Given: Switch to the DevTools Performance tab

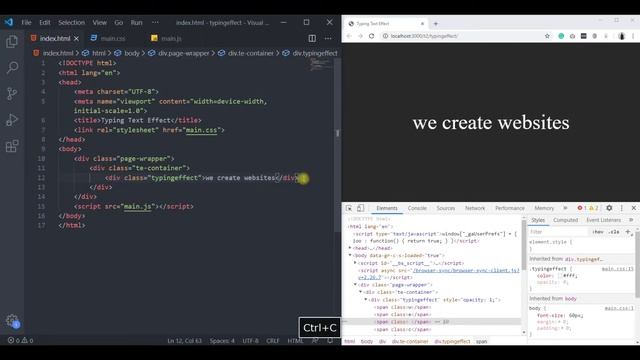Looking at the screenshot, I should [510, 208].
